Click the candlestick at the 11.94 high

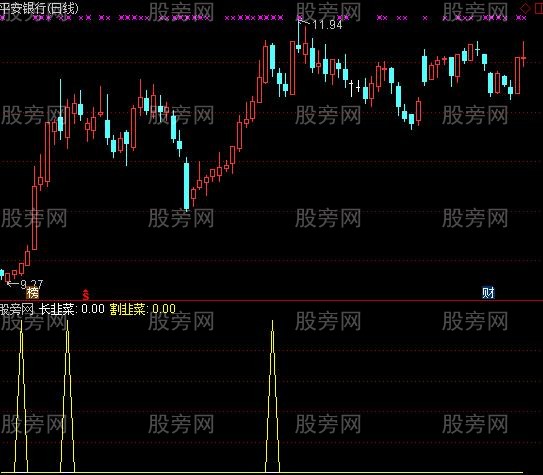(x=299, y=36)
